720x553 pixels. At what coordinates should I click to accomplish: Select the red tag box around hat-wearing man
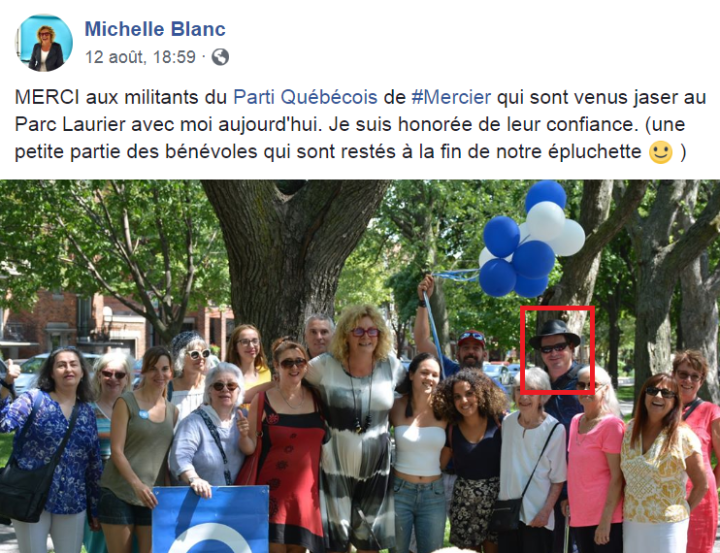click(x=557, y=350)
